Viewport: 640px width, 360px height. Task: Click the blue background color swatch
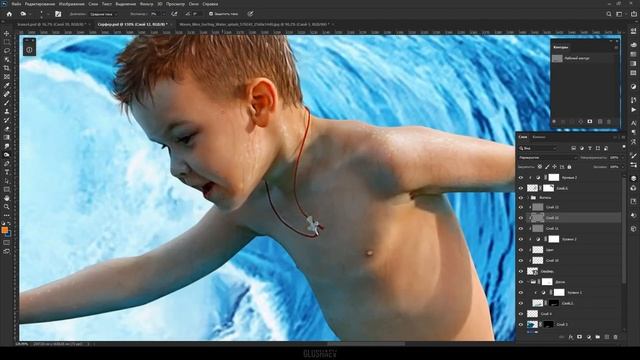[x=9, y=233]
